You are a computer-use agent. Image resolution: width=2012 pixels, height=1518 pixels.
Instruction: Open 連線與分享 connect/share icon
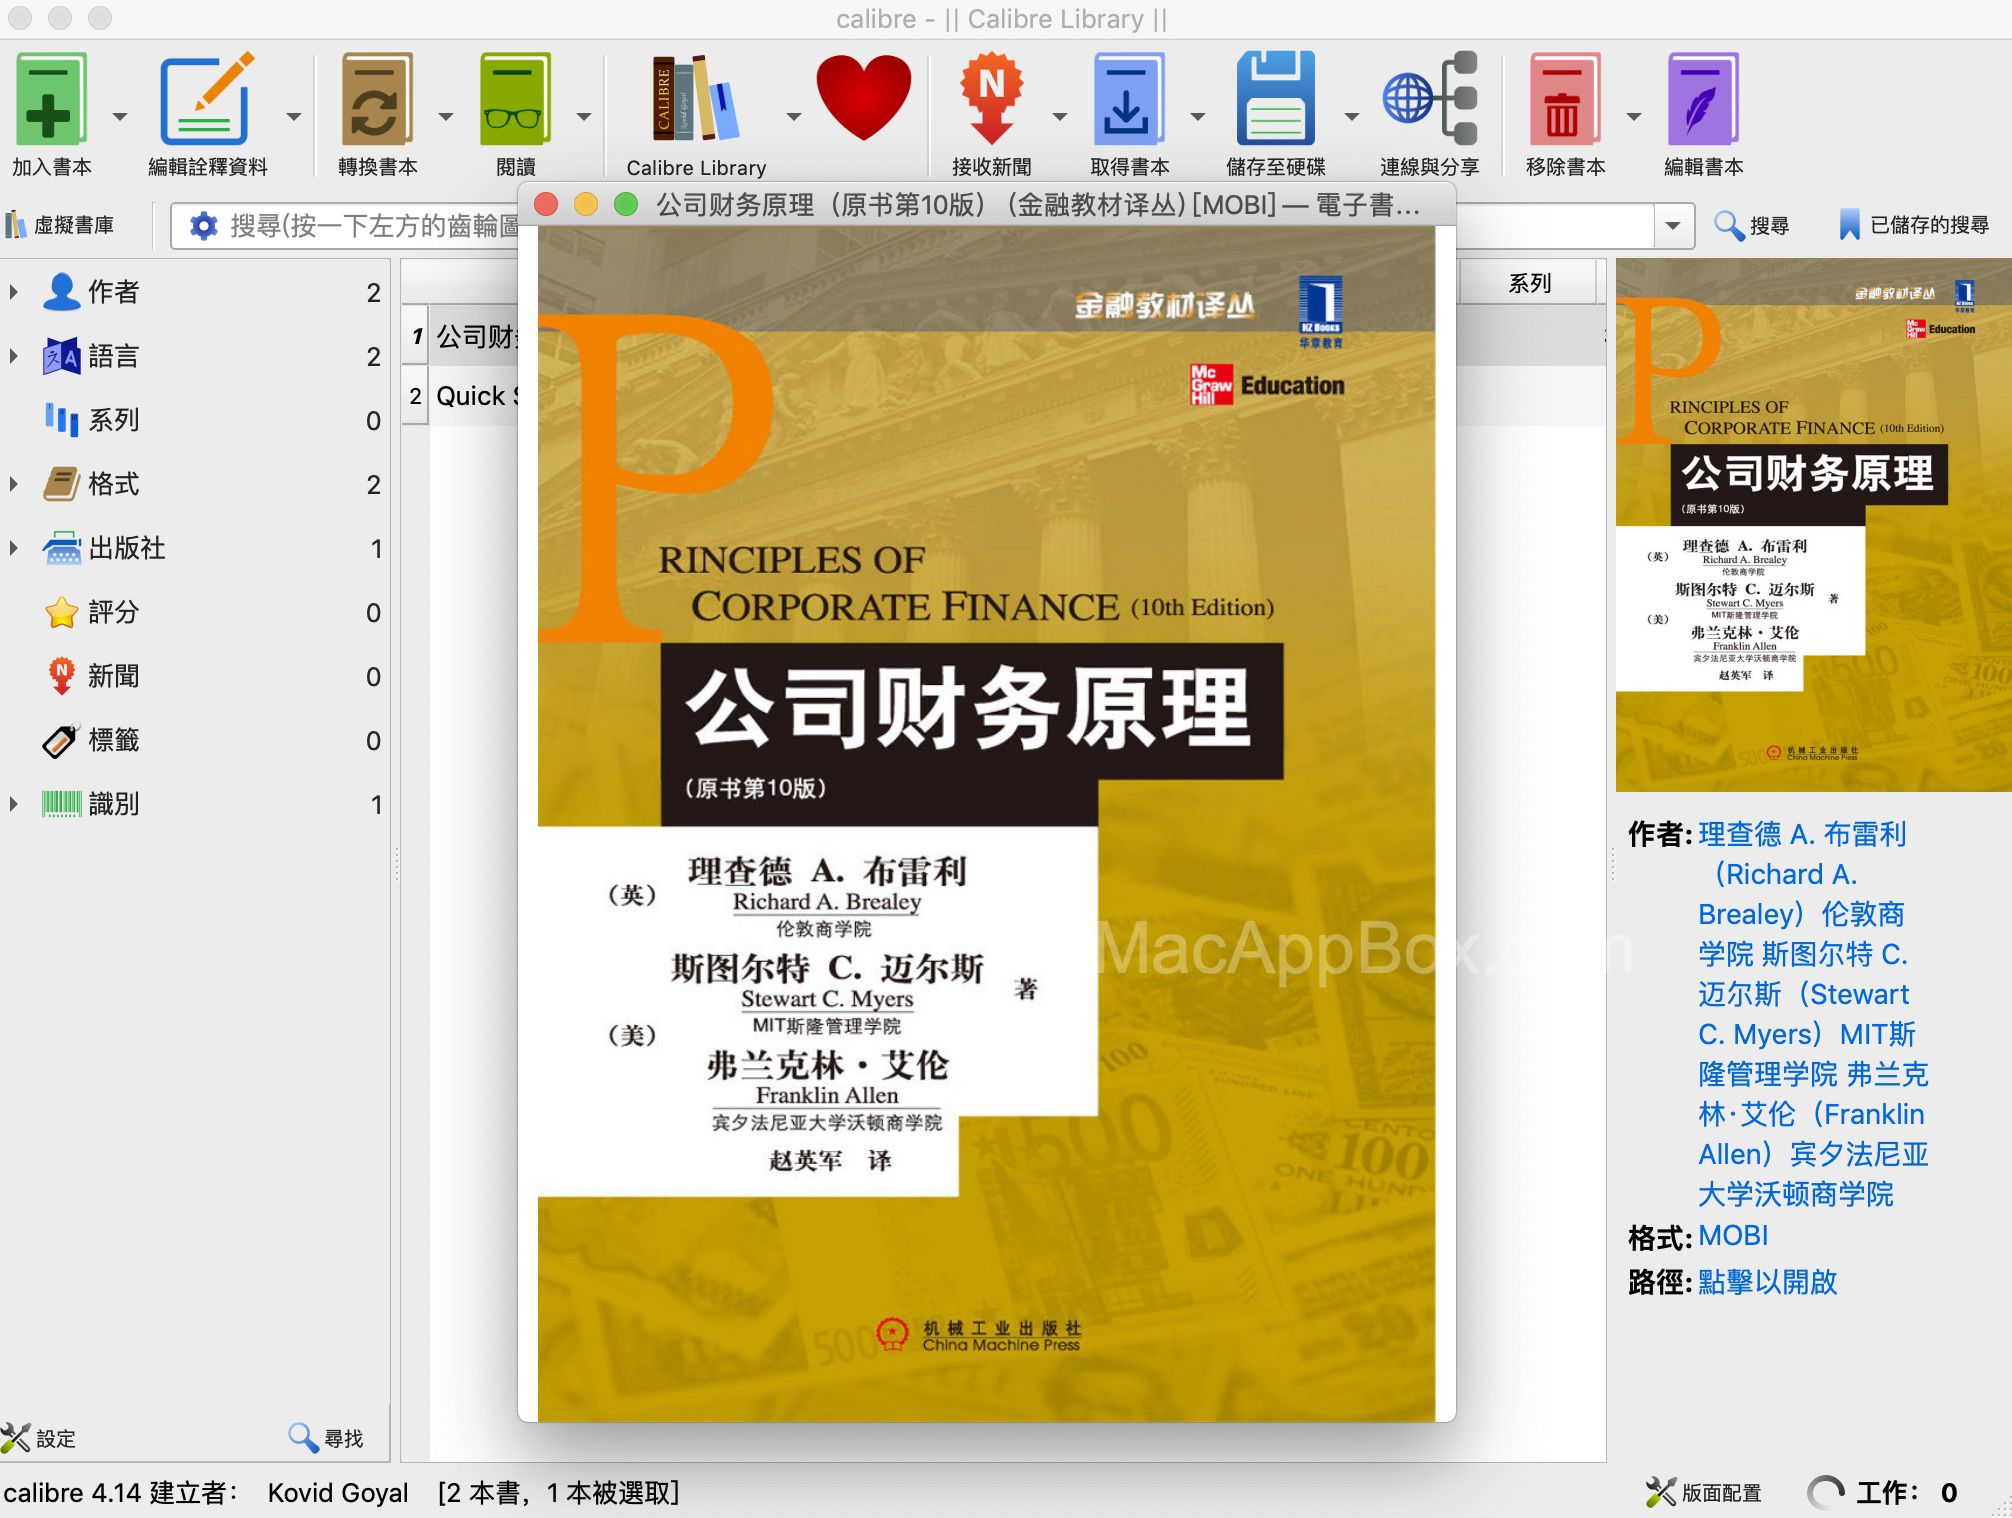pos(1430,98)
